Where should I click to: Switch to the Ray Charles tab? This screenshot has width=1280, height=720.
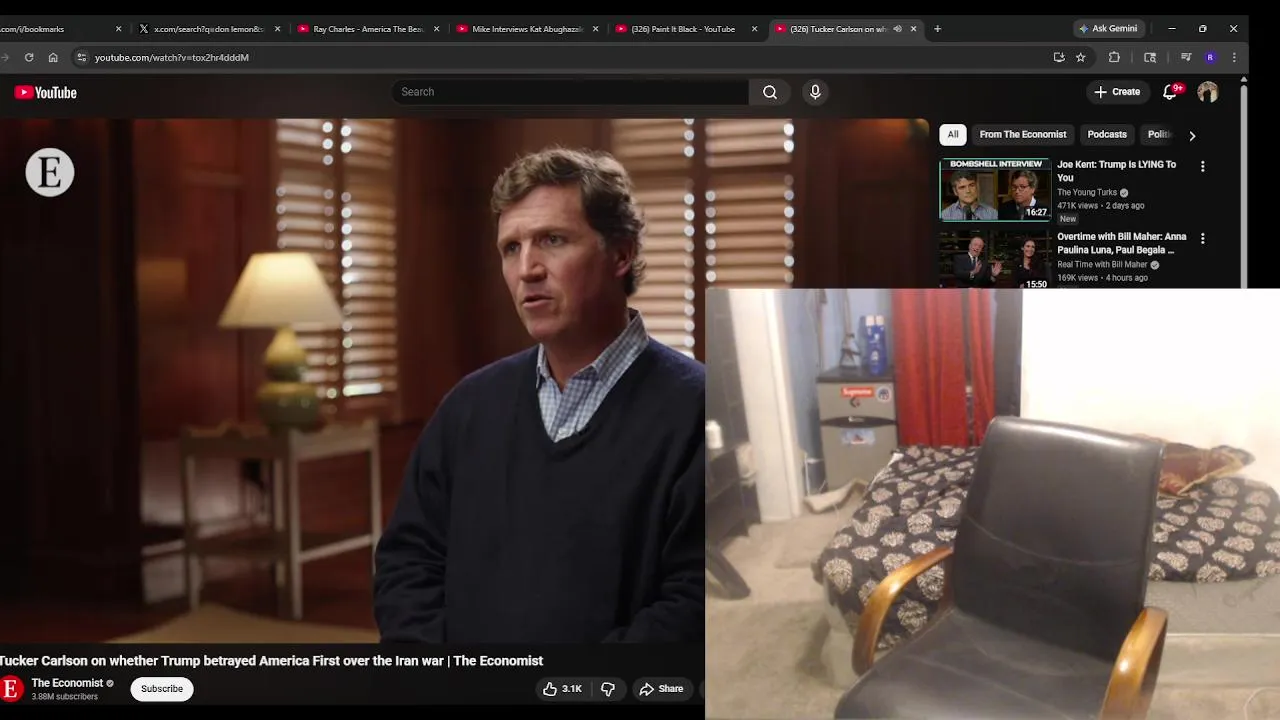[x=368, y=29]
